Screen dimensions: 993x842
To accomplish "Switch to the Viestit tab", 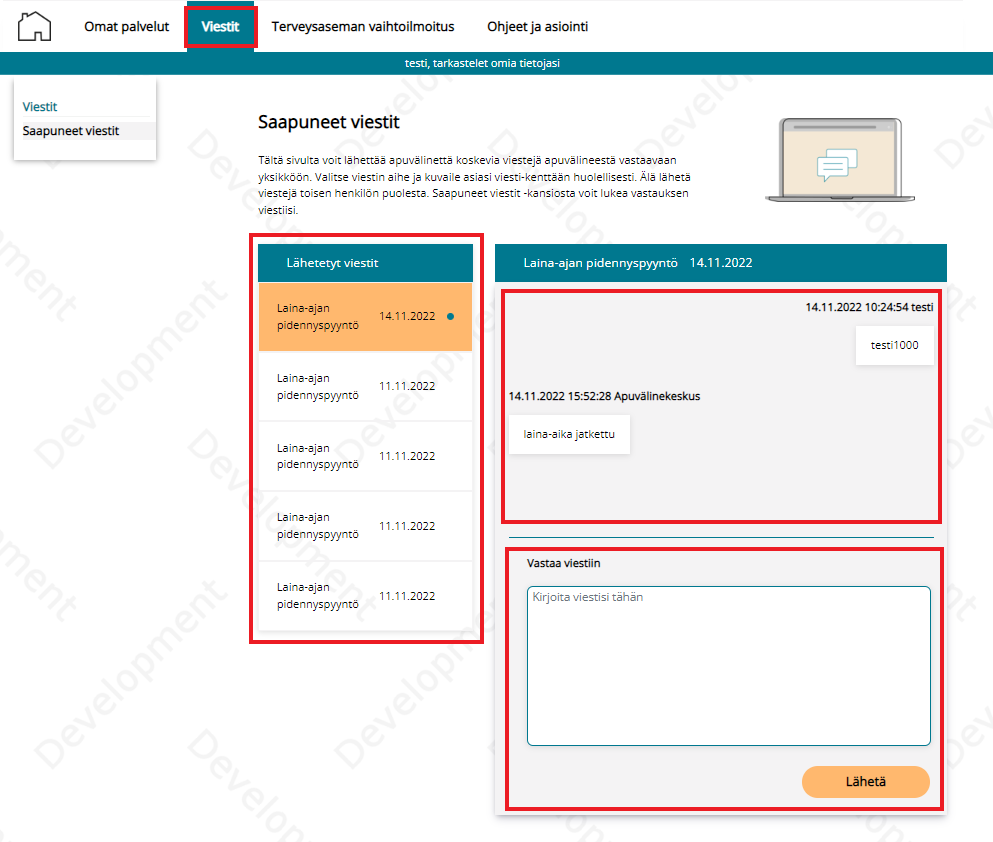I will click(x=220, y=27).
